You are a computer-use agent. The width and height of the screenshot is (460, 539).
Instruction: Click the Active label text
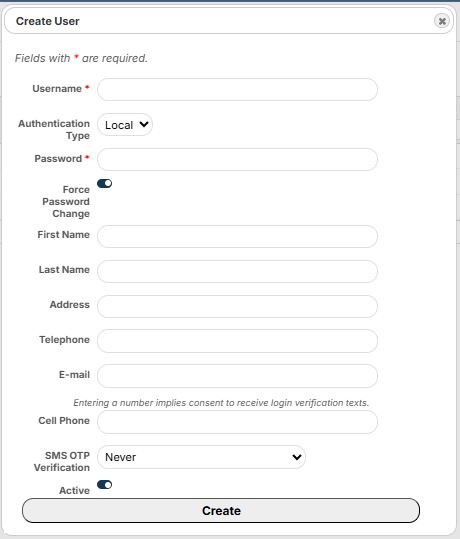[74, 491]
